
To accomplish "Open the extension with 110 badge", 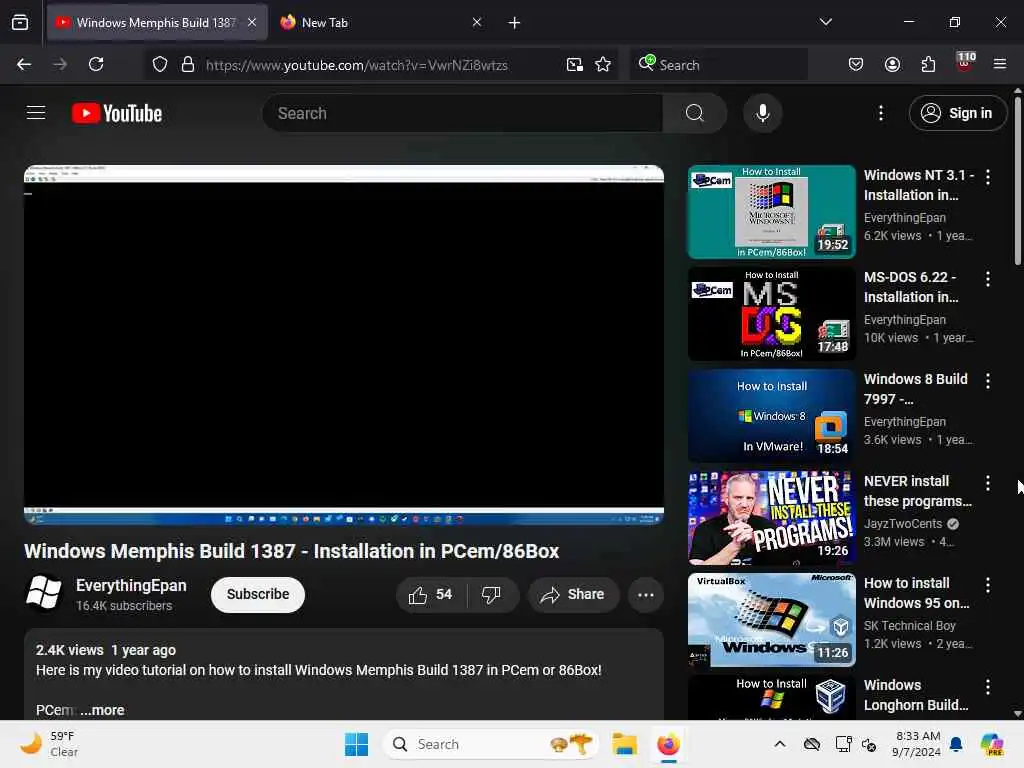I will tap(965, 63).
